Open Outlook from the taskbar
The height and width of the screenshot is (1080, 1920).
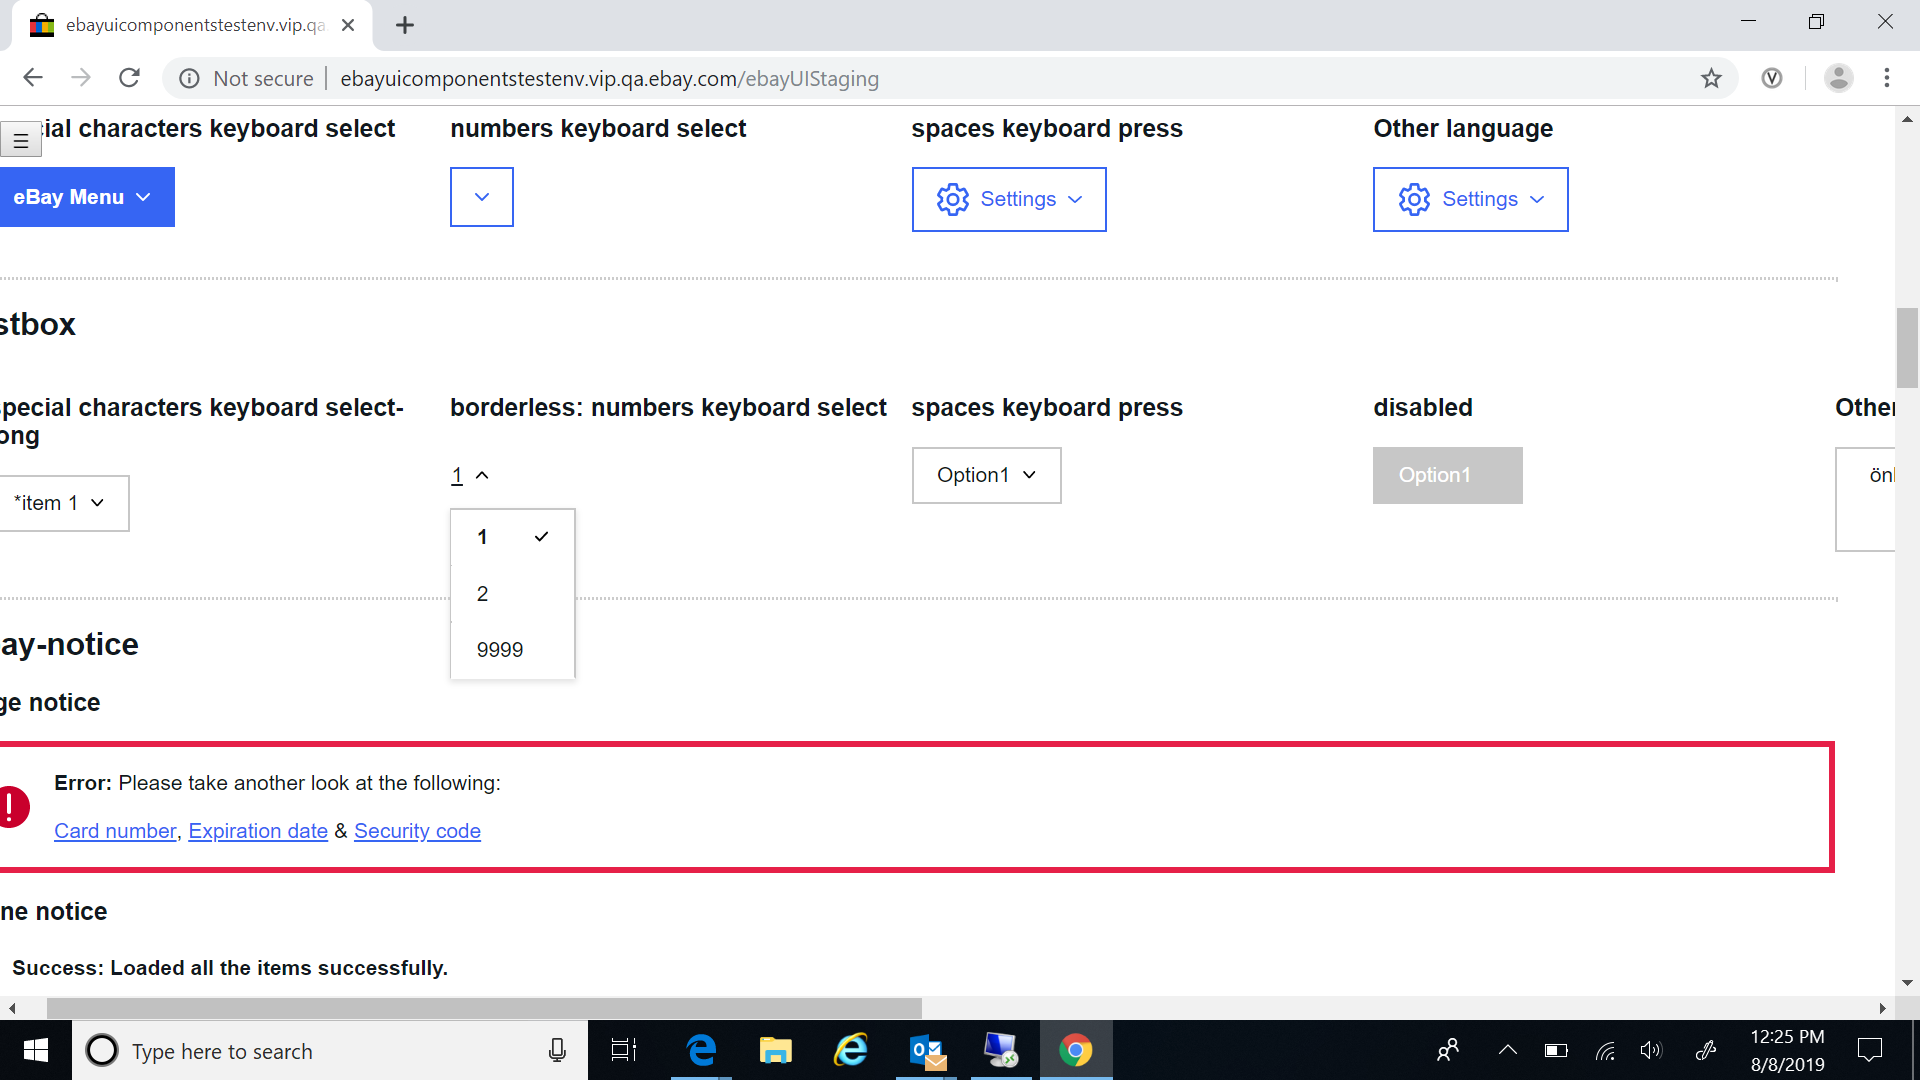[925, 1050]
